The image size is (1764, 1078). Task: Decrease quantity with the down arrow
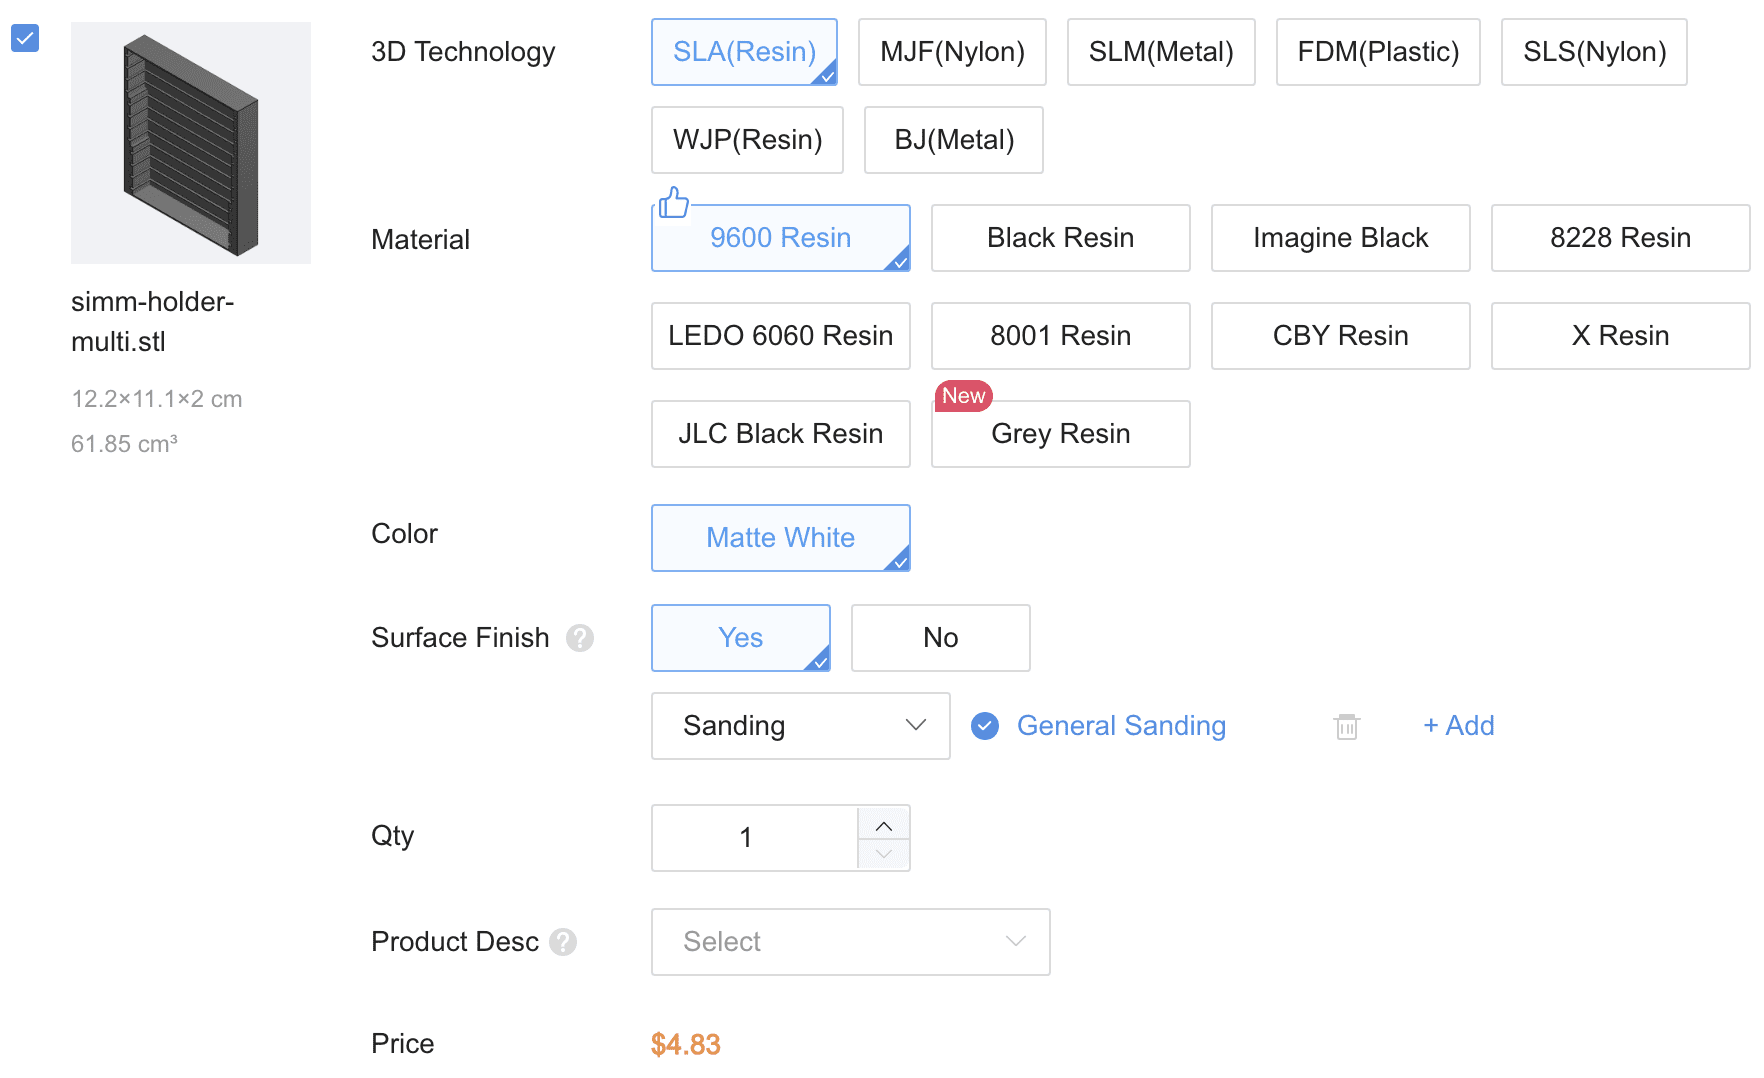coord(884,854)
